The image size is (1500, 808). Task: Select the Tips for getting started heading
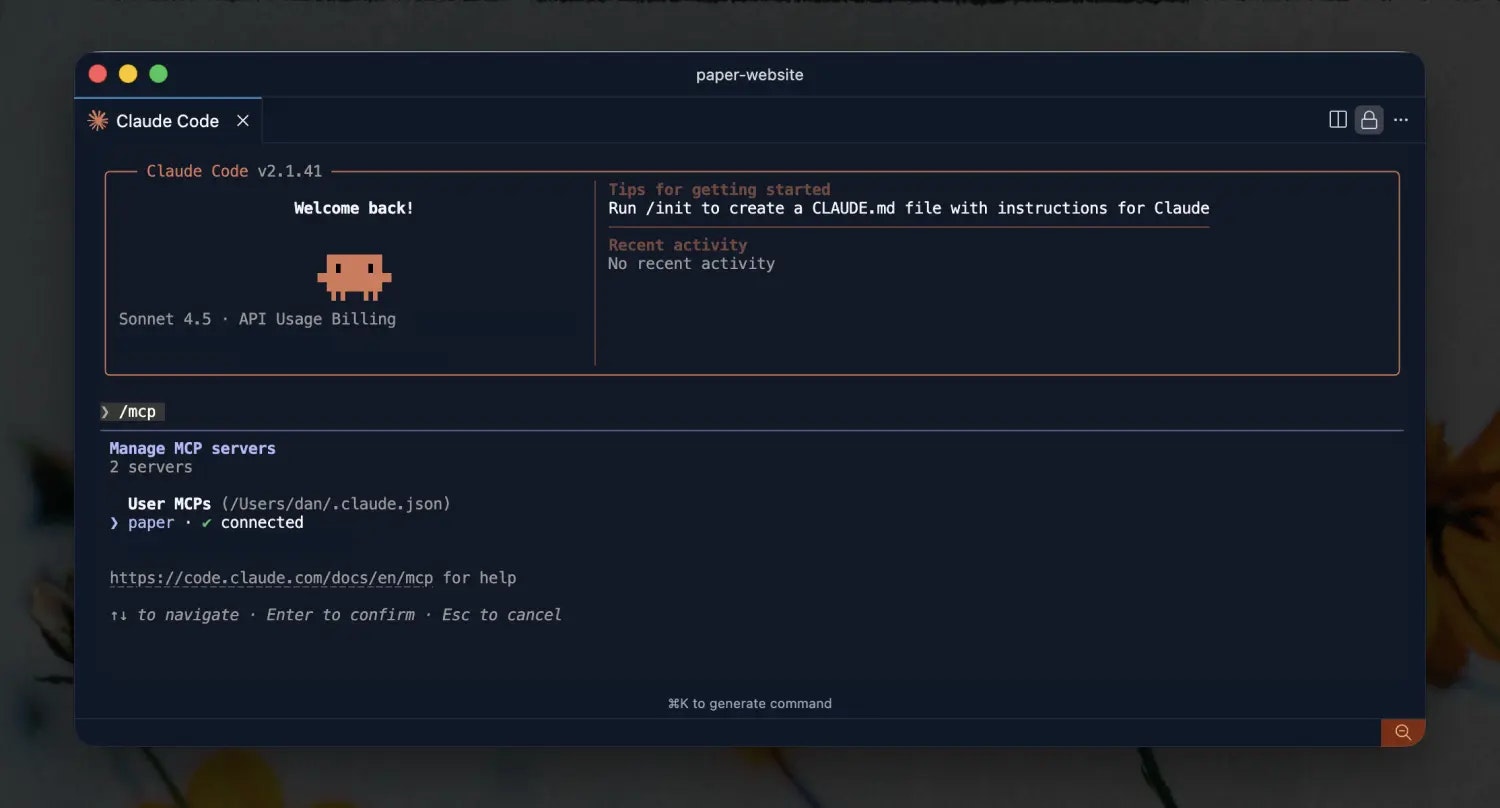pyautogui.click(x=719, y=189)
